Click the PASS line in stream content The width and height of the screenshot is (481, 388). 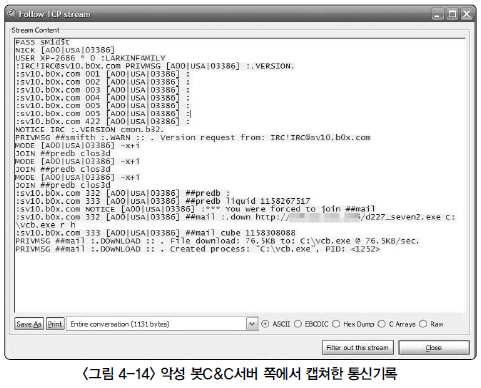pyautogui.click(x=42, y=42)
